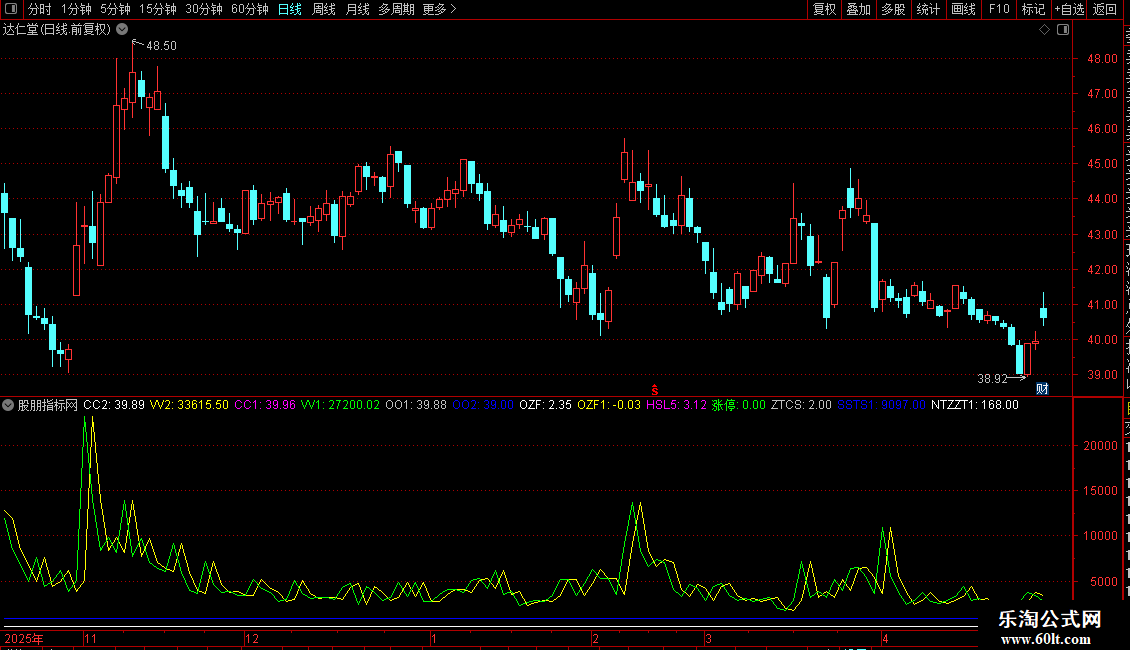Click the 标记 mark button
This screenshot has width=1130, height=650.
1033,9
